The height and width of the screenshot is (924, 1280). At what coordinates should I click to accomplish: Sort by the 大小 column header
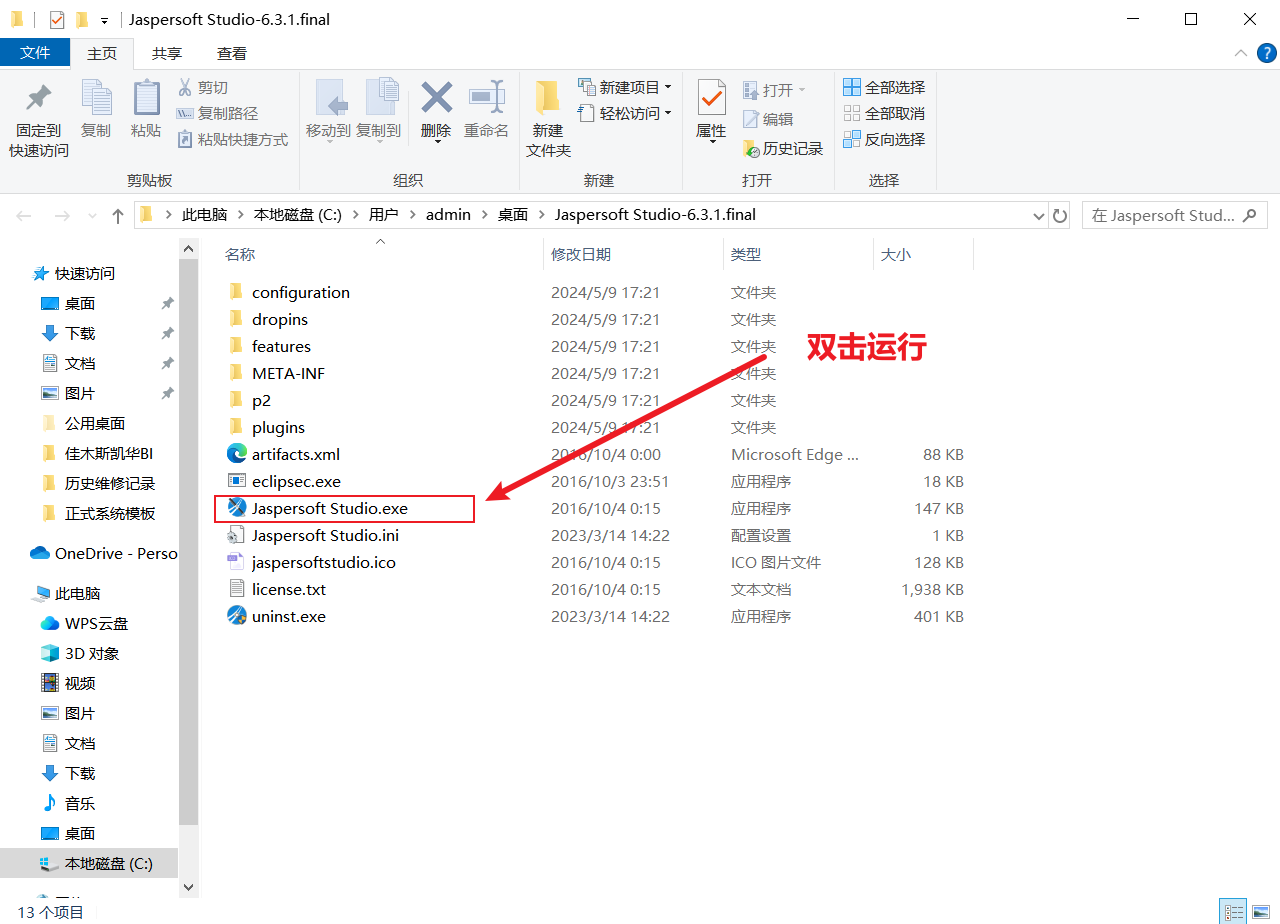pos(896,255)
